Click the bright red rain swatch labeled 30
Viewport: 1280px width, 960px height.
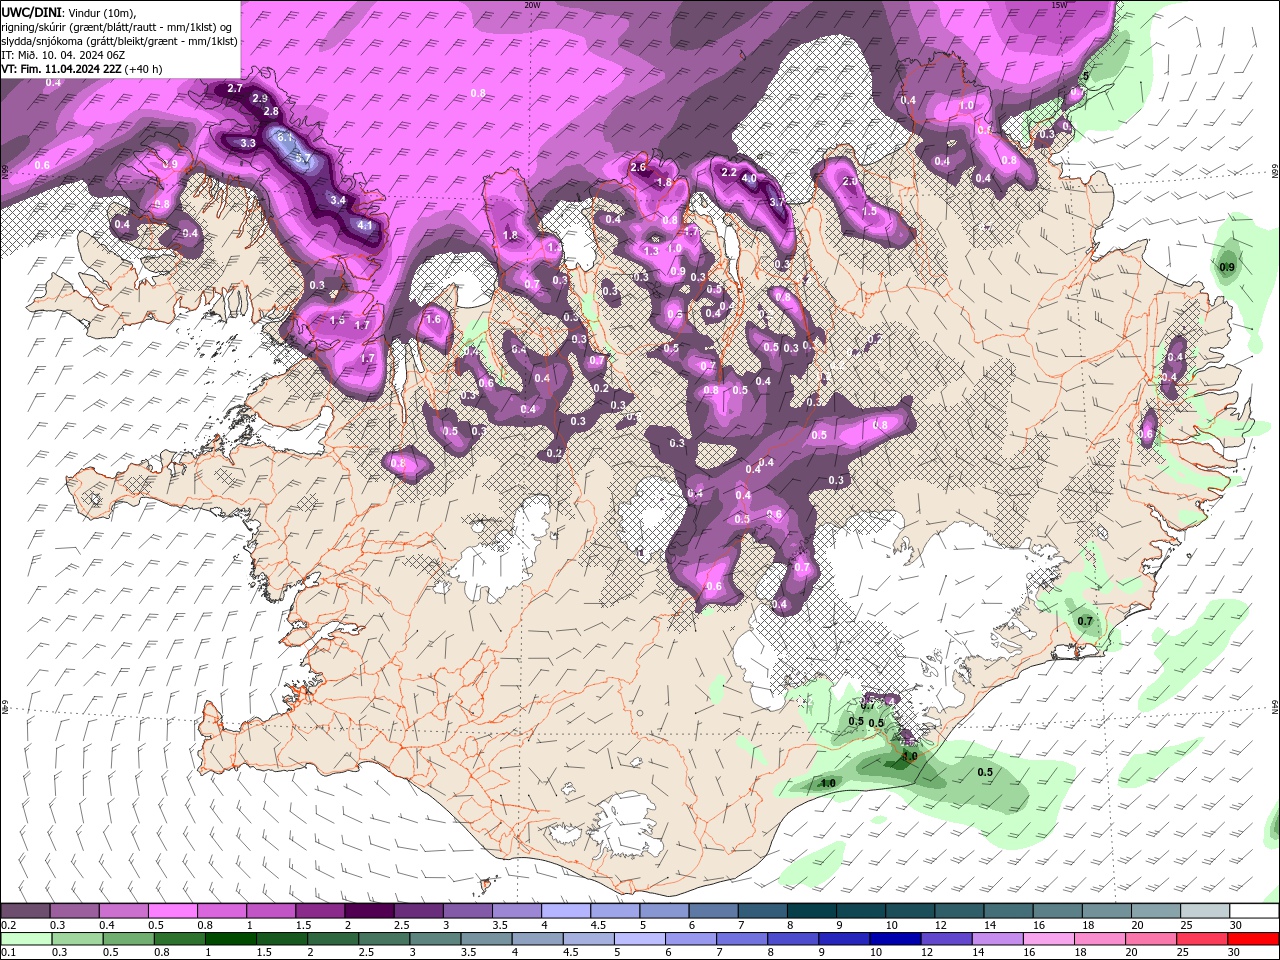pos(1252,939)
